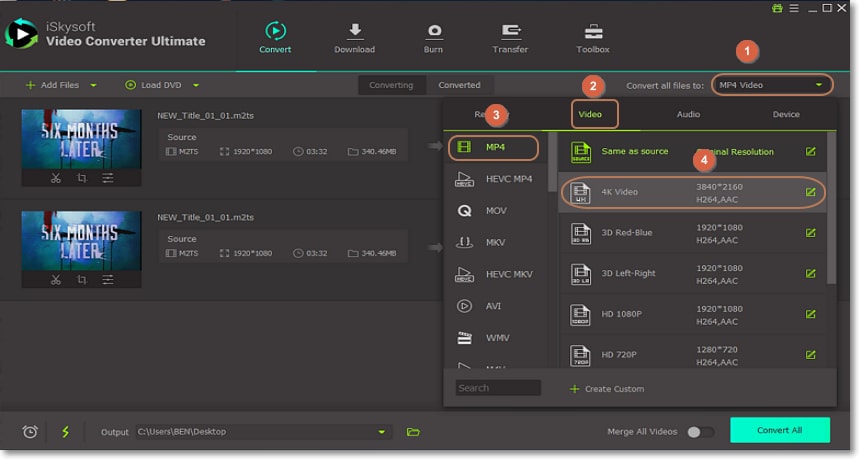
Task: Trim the first video with scissors icon
Action: [55, 178]
